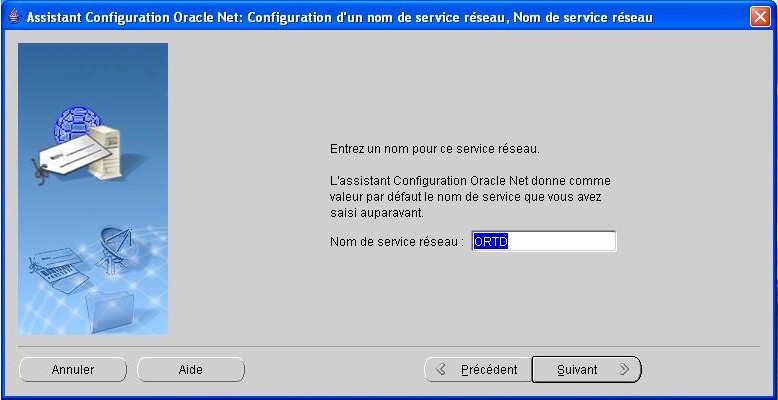Focus the Nom de service réseau field

click(544, 242)
